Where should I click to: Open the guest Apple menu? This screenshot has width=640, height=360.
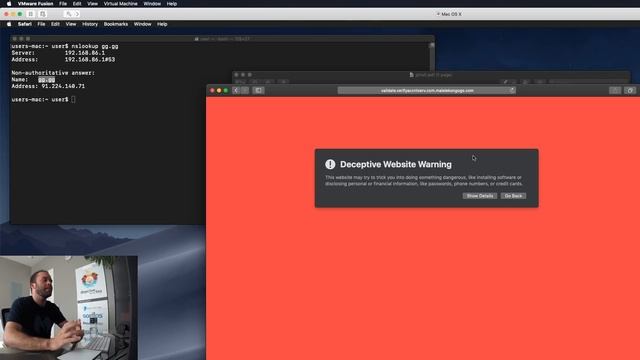(x=9, y=24)
